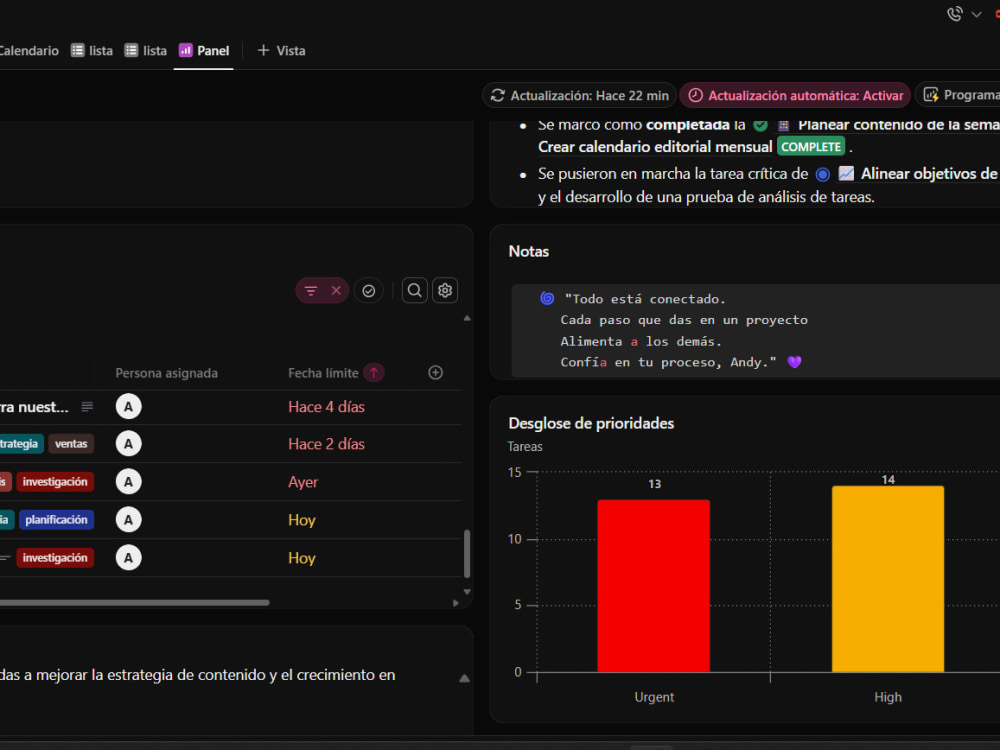Open the COMPLETE status badge
This screenshot has width=1000, height=750.
tap(811, 147)
